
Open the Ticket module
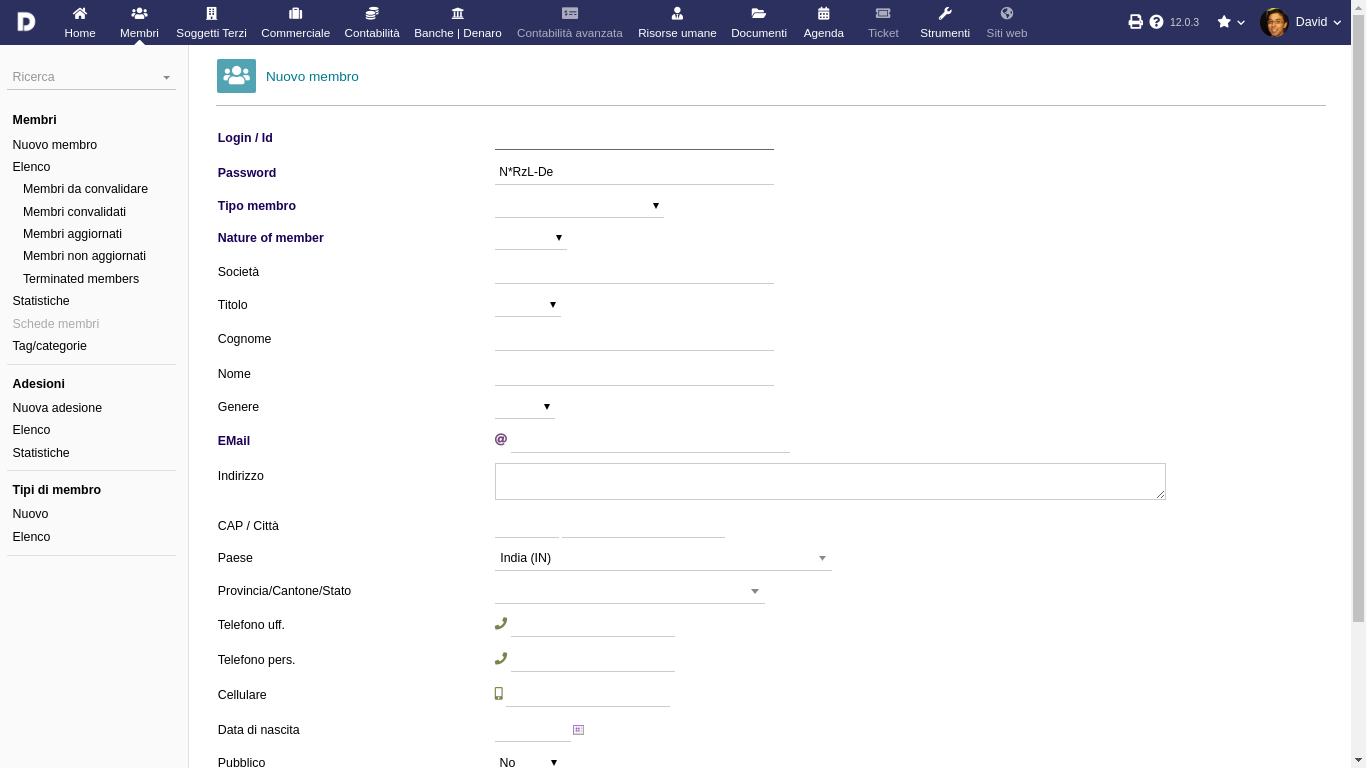883,22
